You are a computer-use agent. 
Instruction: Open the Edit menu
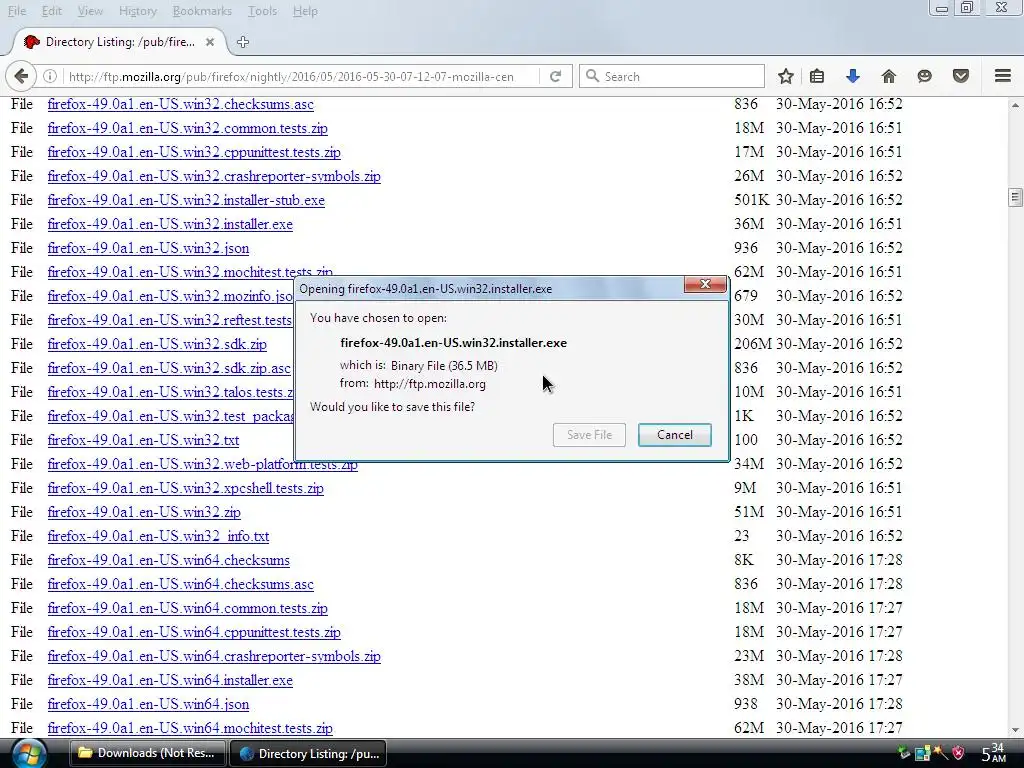(51, 11)
